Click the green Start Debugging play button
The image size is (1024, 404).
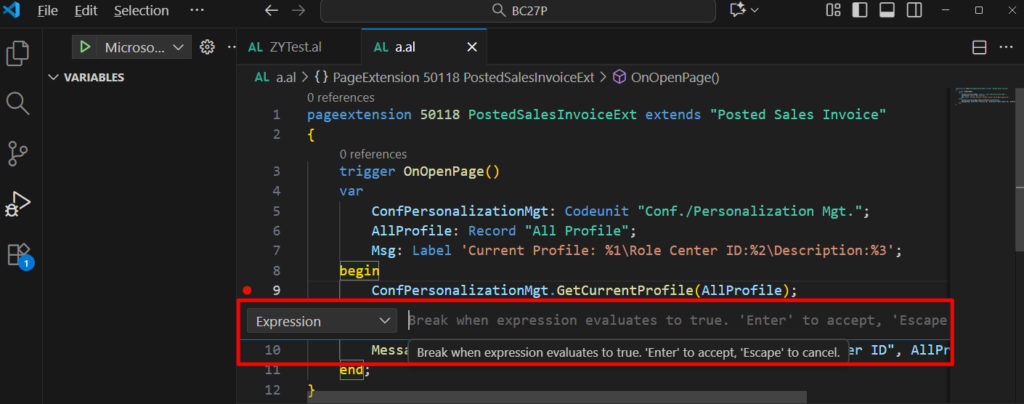pos(85,47)
